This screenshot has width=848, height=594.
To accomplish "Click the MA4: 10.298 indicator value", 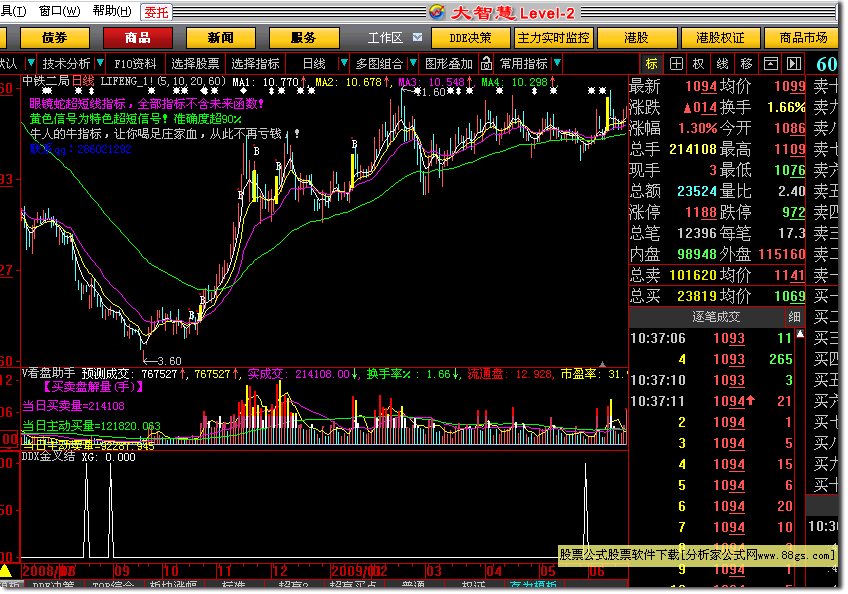I will tap(515, 82).
